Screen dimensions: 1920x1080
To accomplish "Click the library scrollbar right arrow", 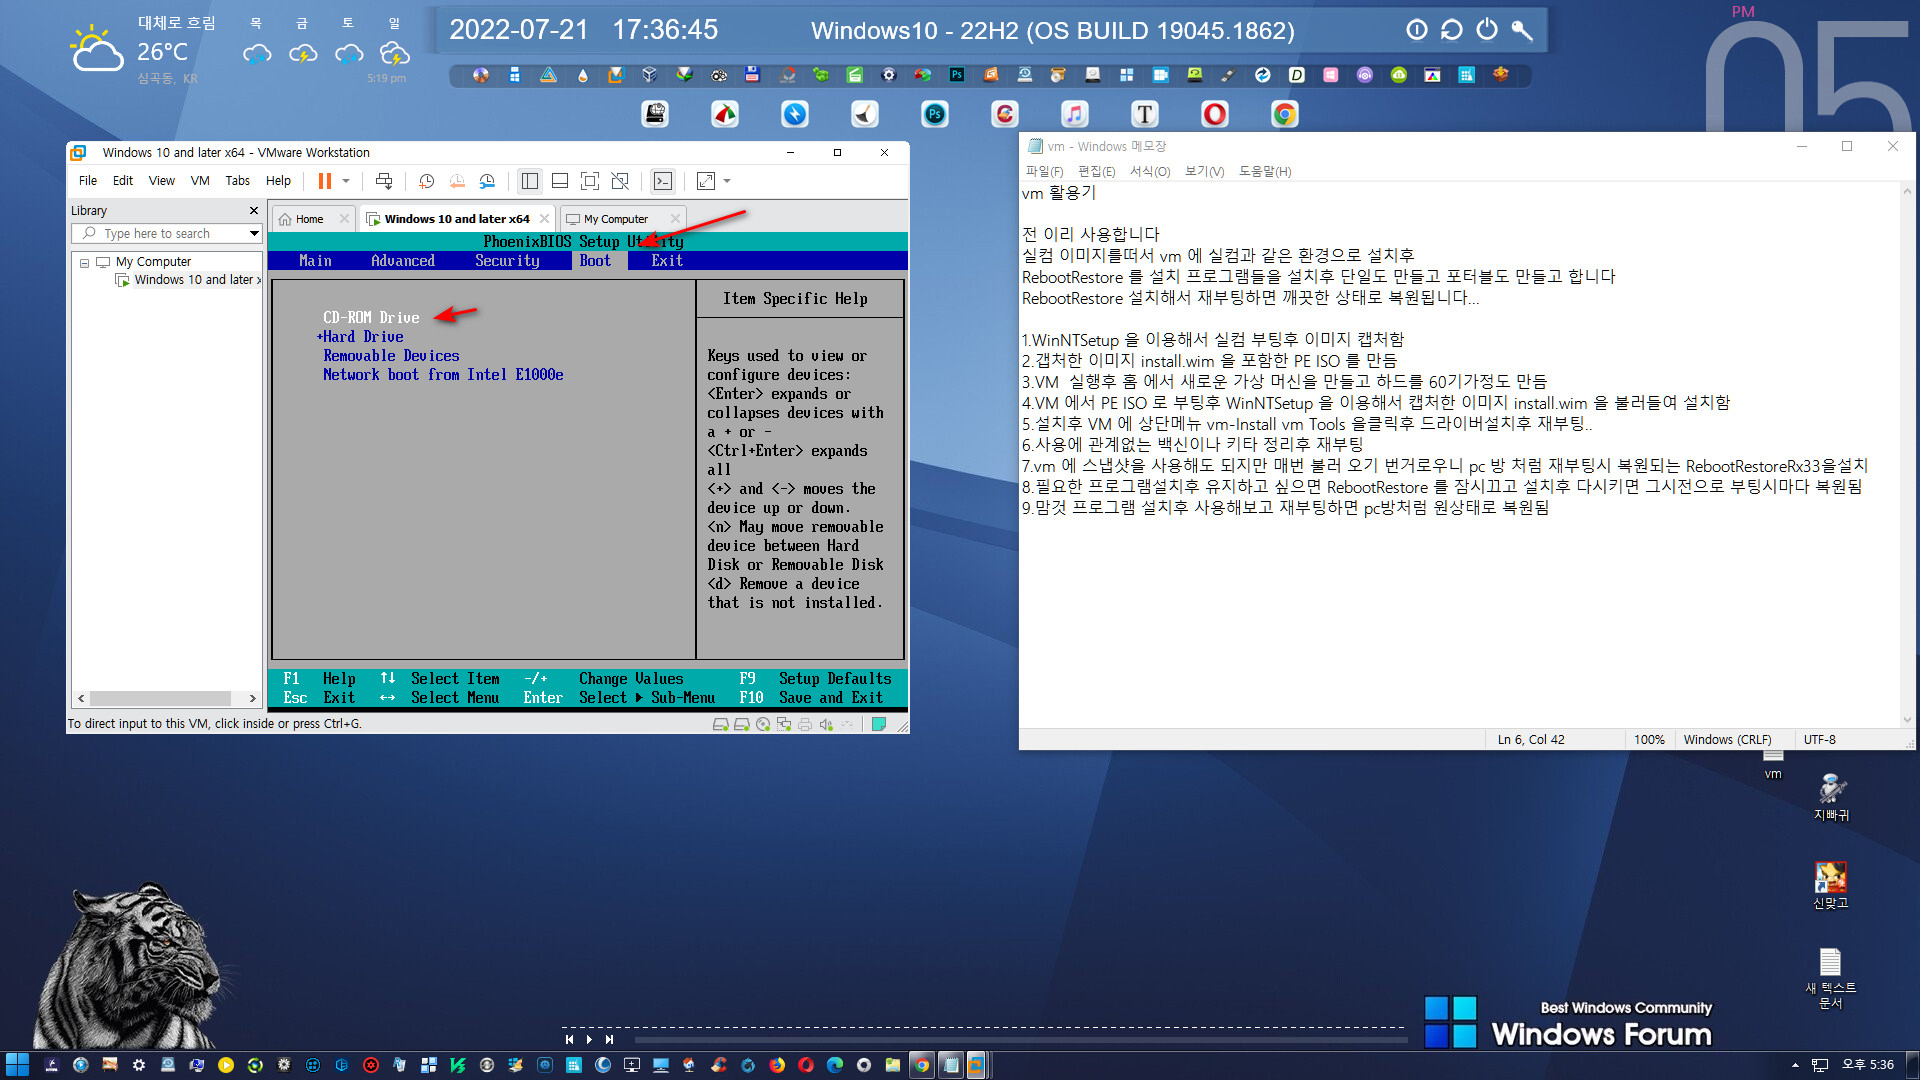I will (x=253, y=698).
